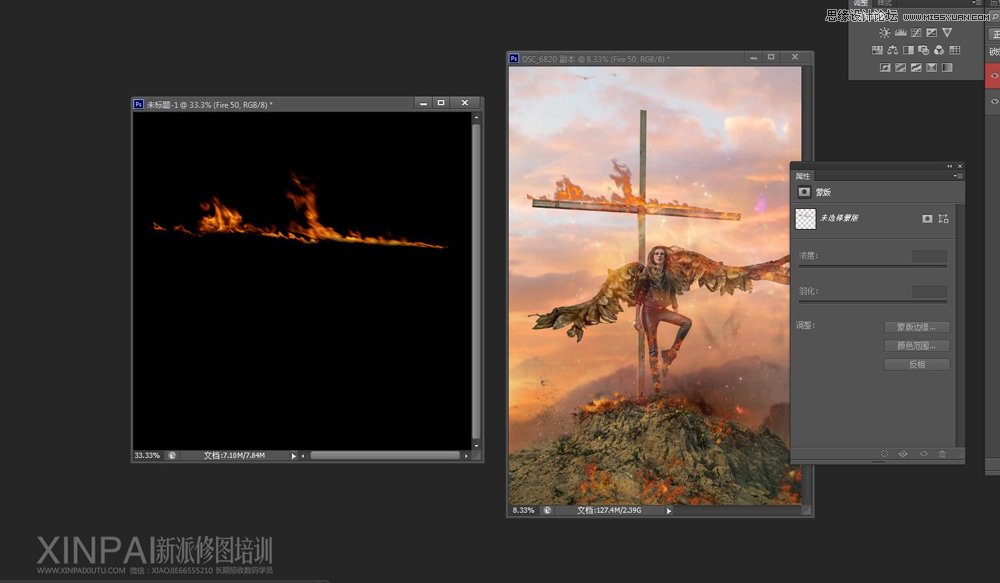
Task: Add a Selective Color adjustment
Action: click(932, 68)
